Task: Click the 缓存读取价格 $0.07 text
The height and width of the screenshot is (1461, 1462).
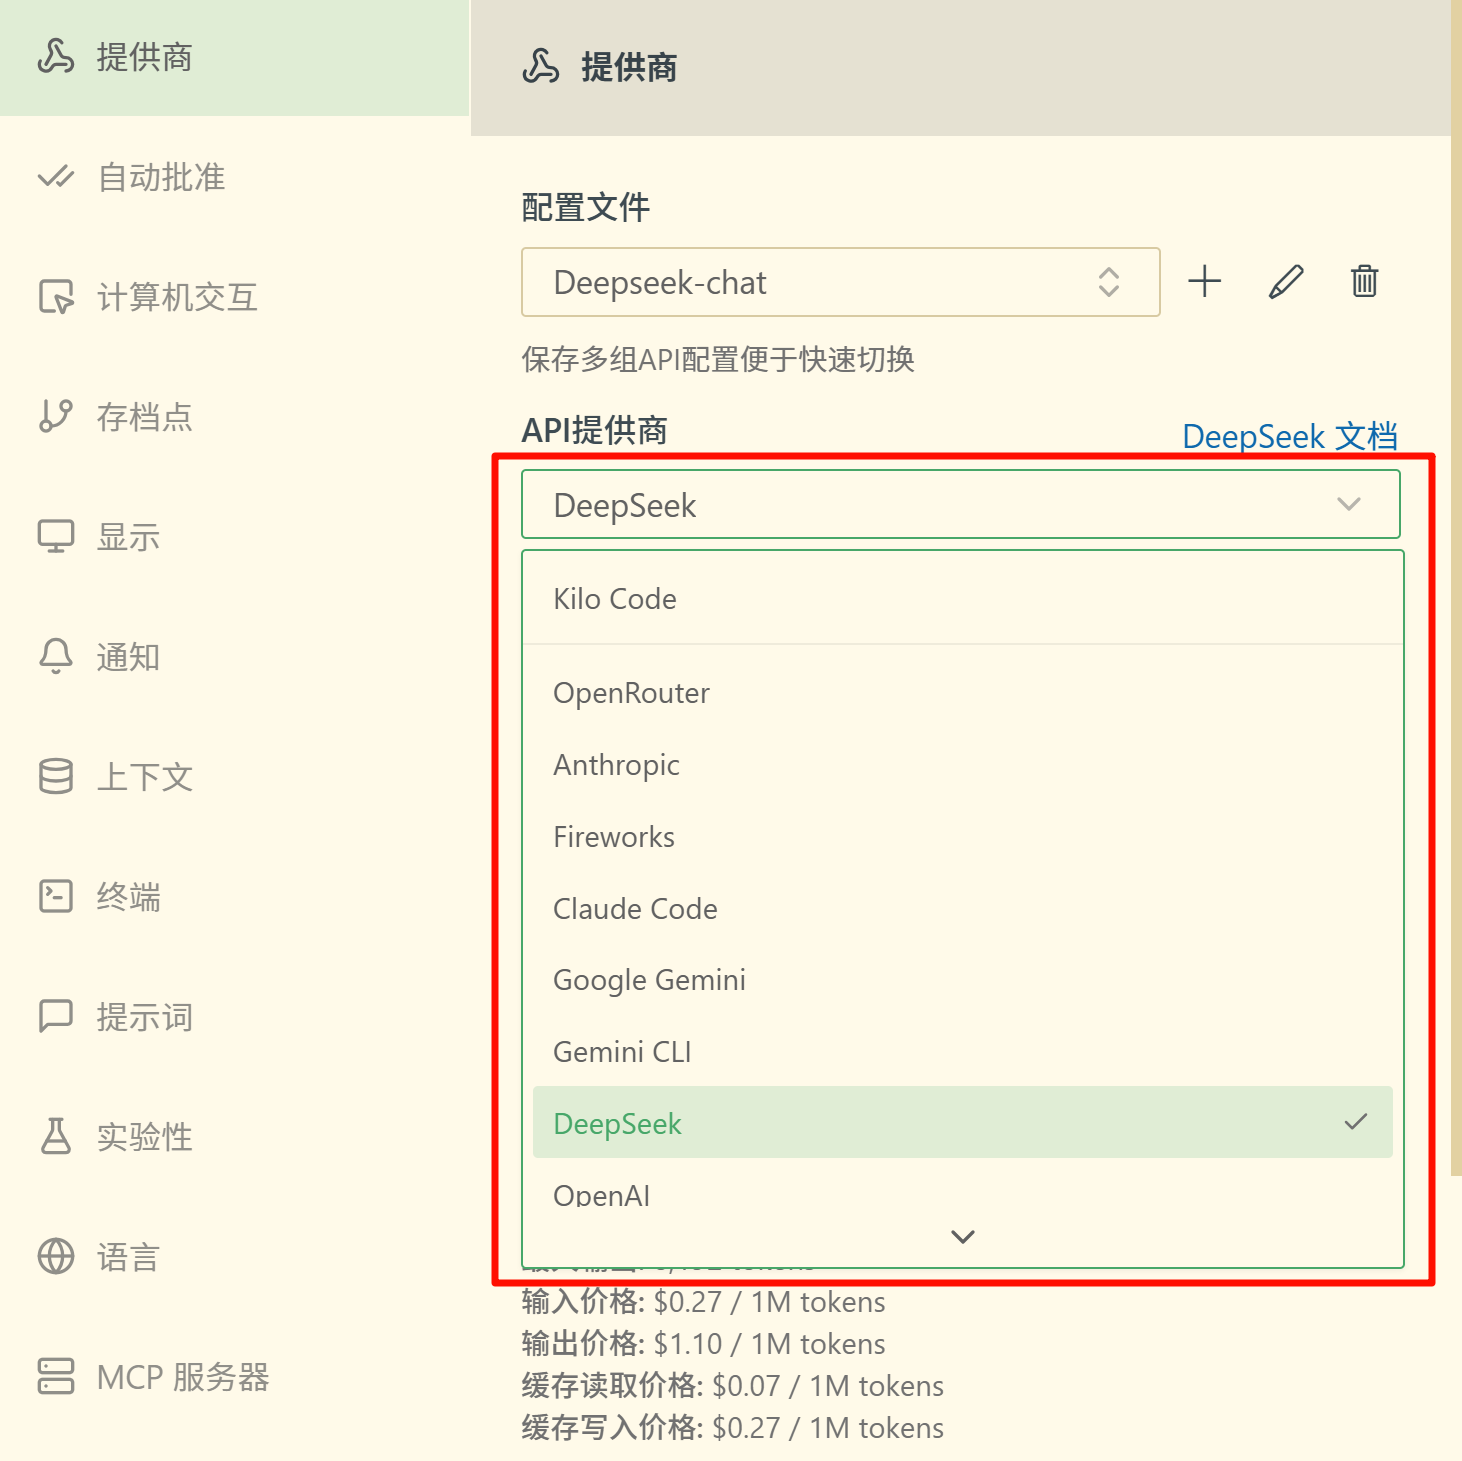Action: [x=733, y=1386]
